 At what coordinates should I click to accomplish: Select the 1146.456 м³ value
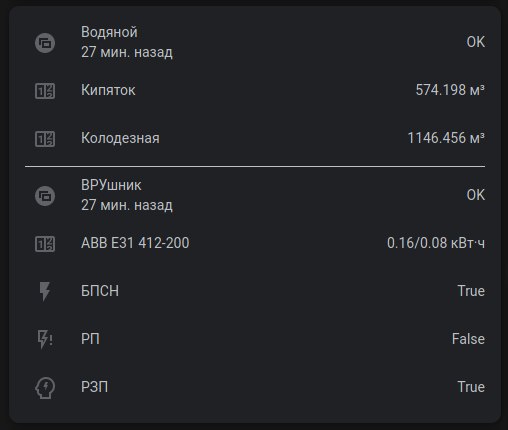(x=446, y=138)
